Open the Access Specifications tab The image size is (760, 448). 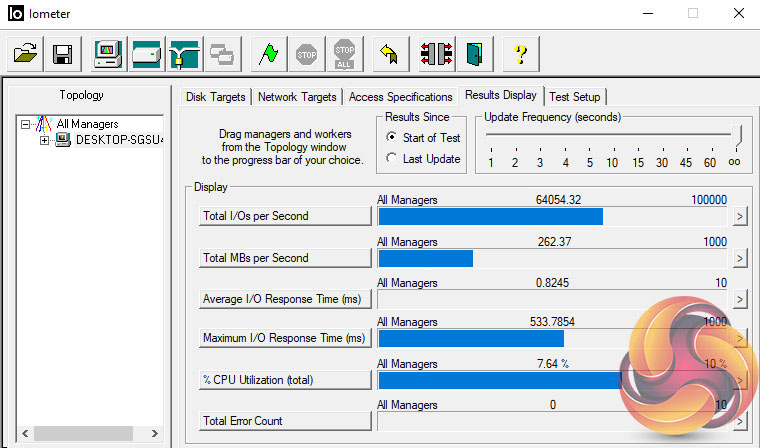coord(400,97)
